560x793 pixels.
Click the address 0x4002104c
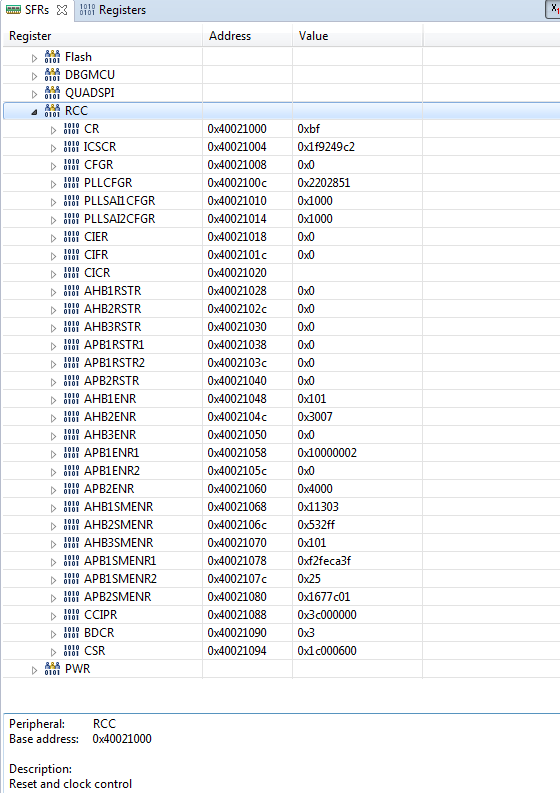click(237, 417)
